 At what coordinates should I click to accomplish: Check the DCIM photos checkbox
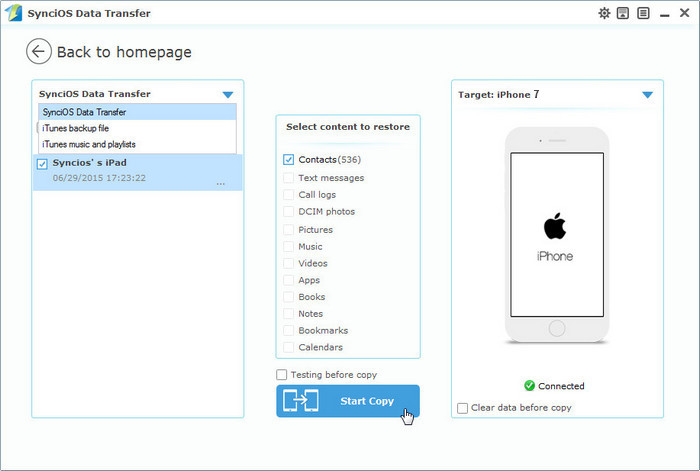point(288,212)
